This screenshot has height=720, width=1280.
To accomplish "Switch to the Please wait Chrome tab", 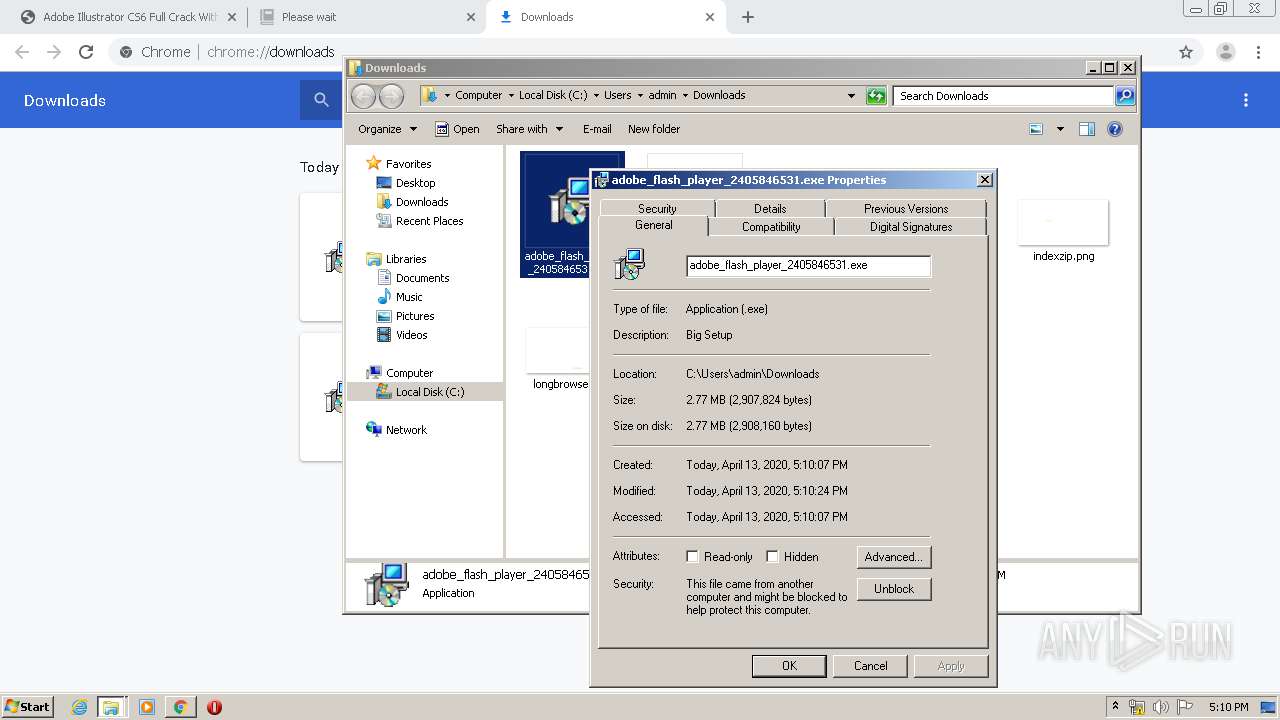I will coord(366,17).
